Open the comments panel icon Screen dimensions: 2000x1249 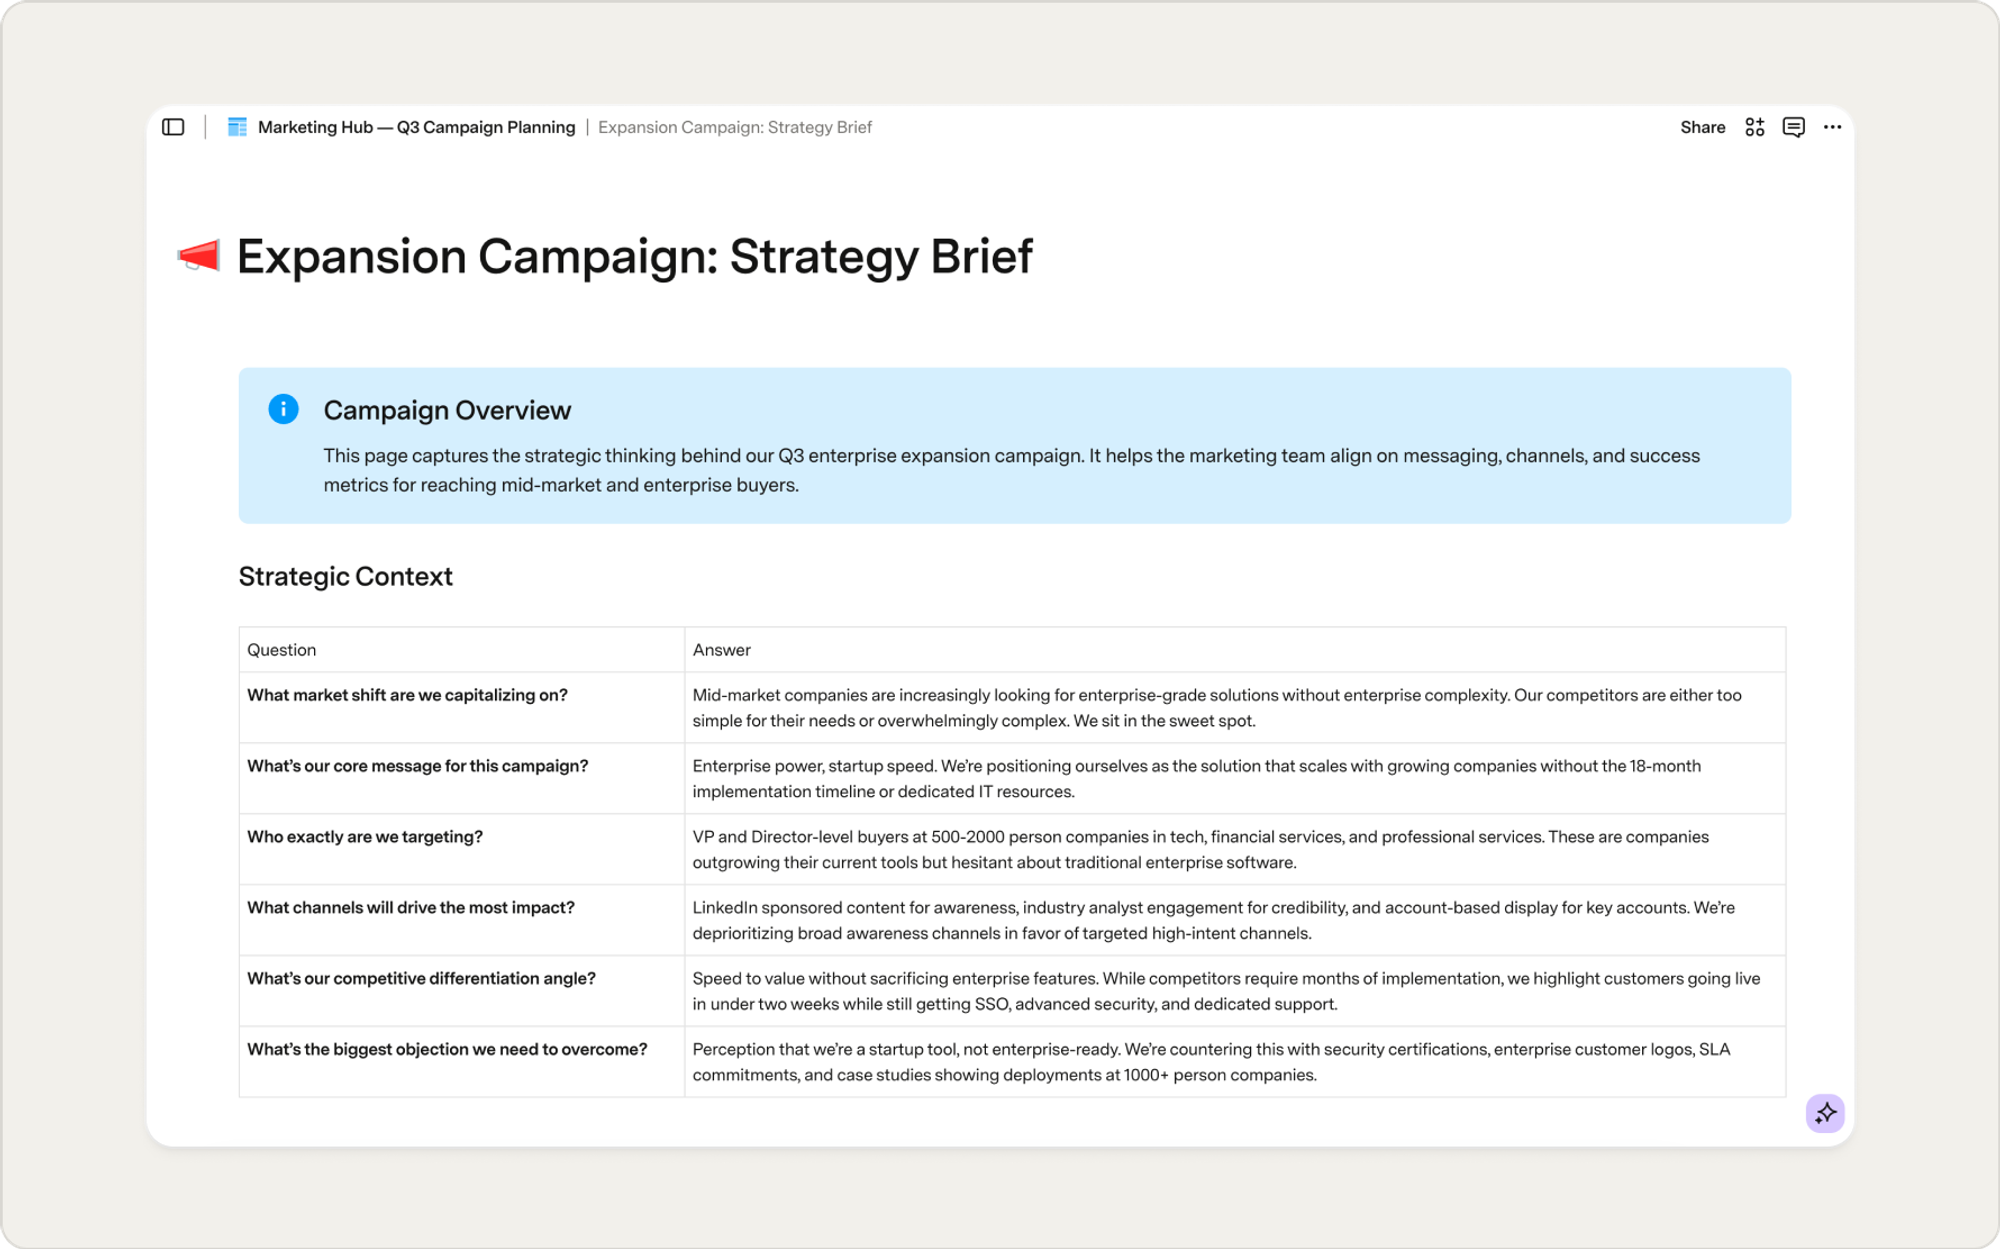[x=1794, y=127]
